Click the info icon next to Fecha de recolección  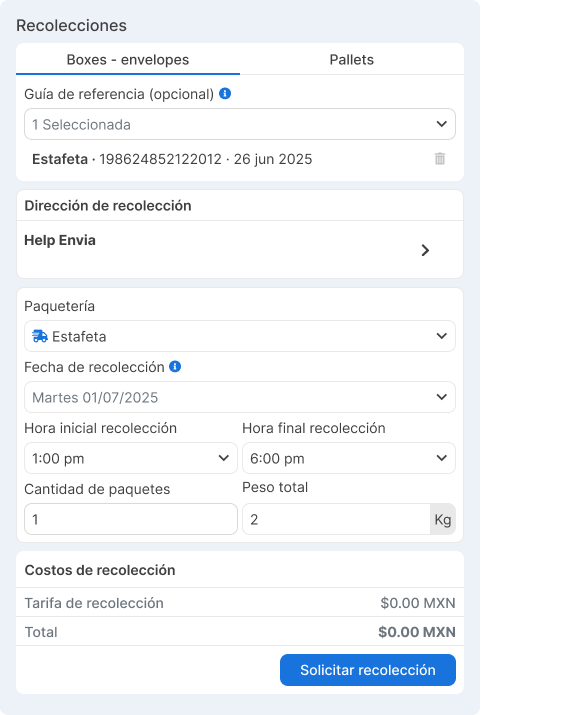[175, 367]
